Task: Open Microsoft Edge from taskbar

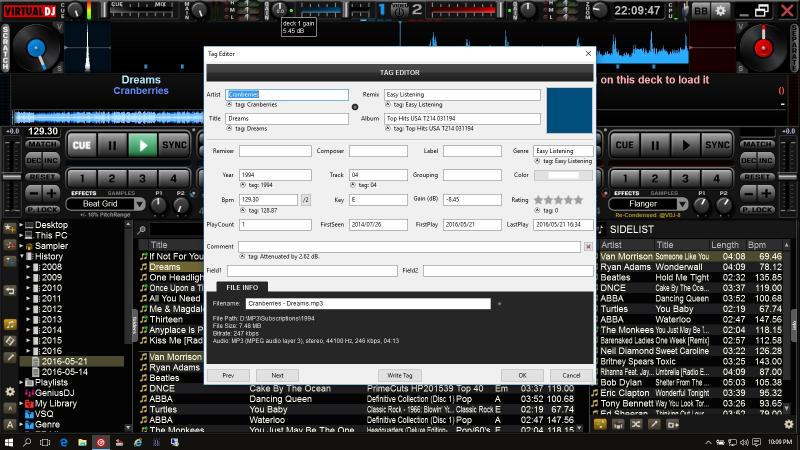Action: [x=64, y=442]
